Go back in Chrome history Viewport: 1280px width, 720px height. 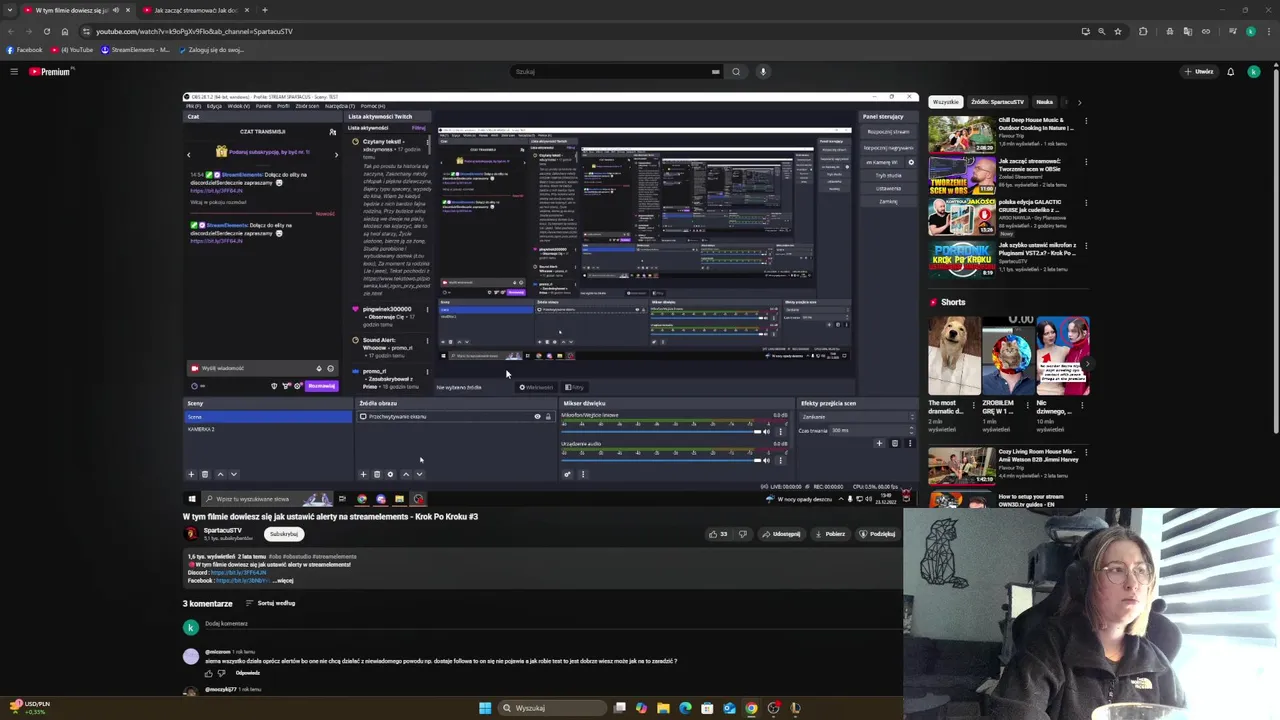pos(10,31)
